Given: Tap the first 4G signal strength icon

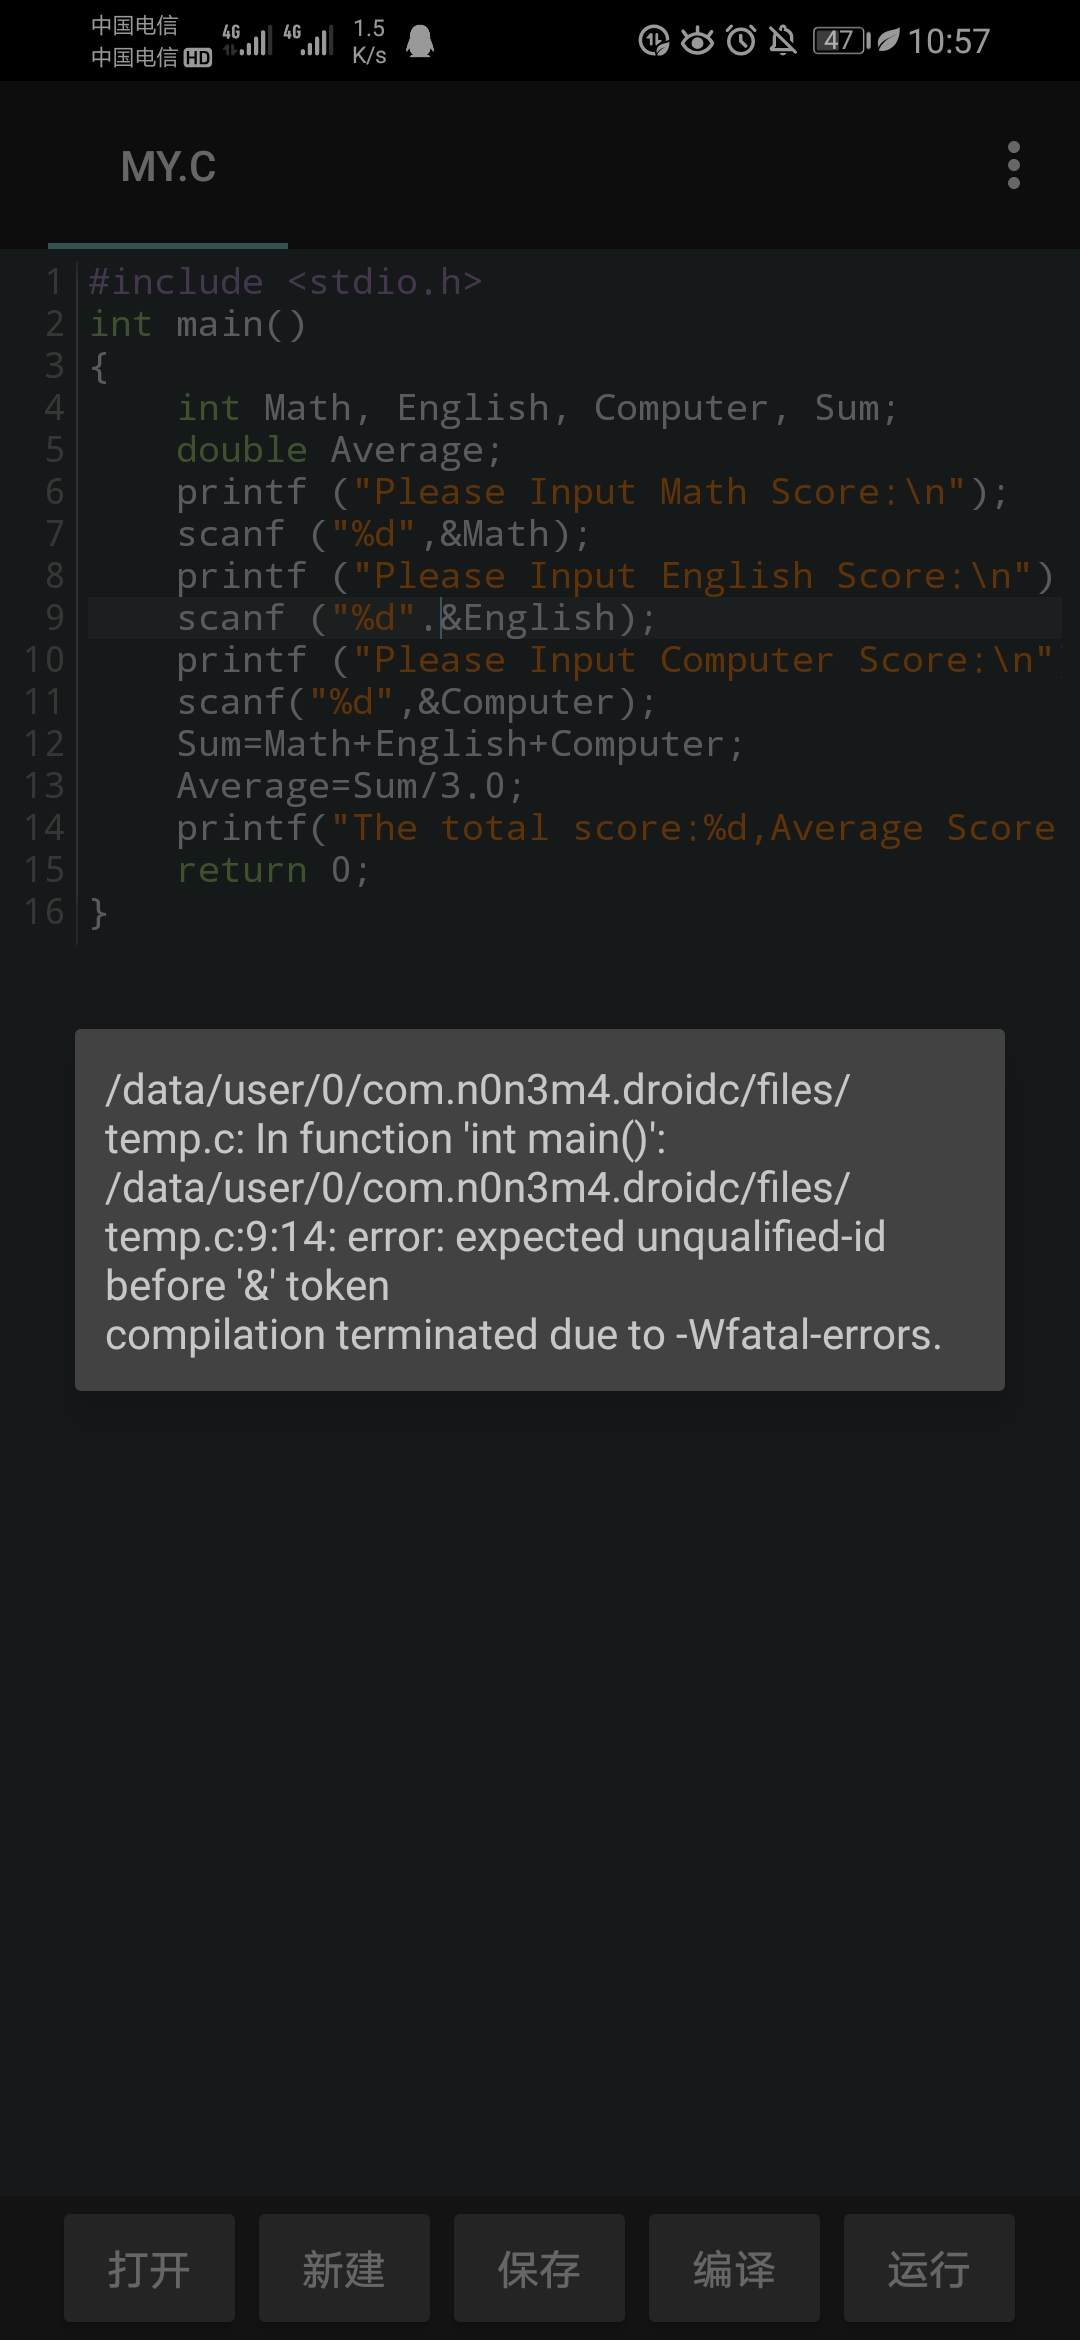Looking at the screenshot, I should click(x=247, y=40).
